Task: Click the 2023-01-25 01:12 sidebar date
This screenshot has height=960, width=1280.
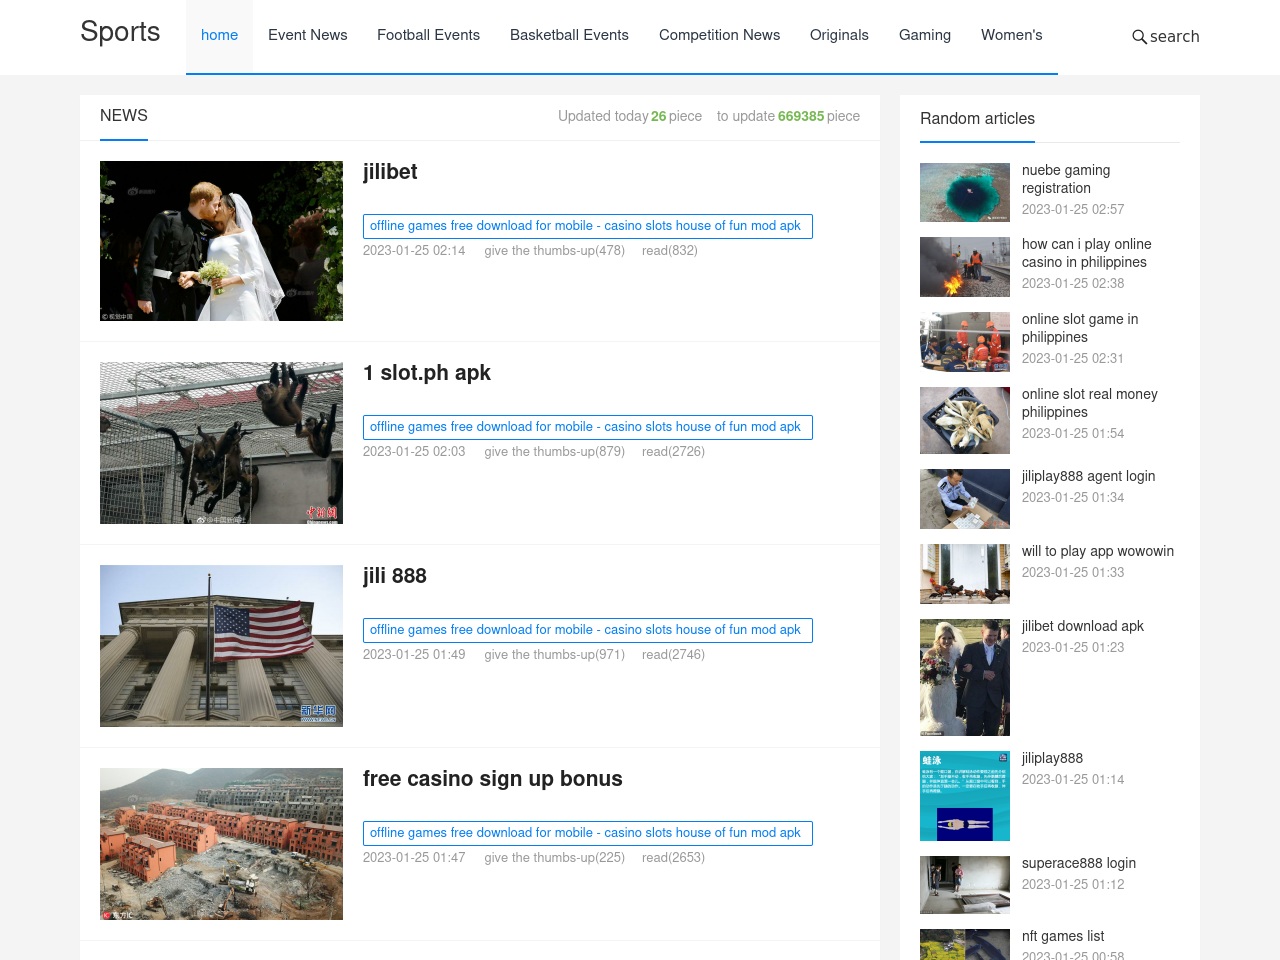Action: [x=1073, y=884]
